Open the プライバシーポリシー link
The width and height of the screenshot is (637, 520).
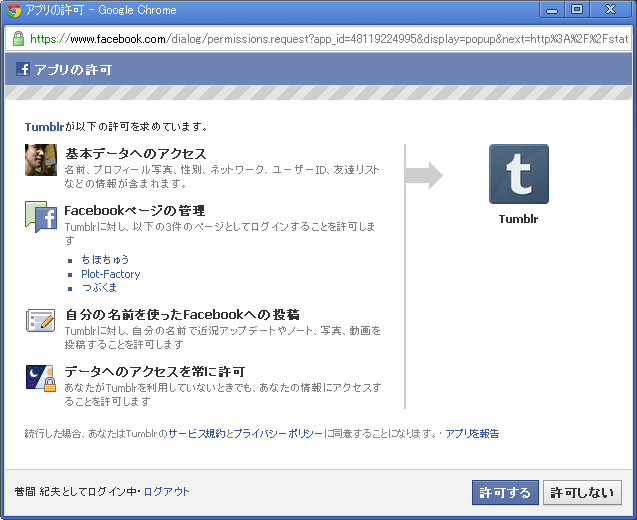(x=278, y=433)
